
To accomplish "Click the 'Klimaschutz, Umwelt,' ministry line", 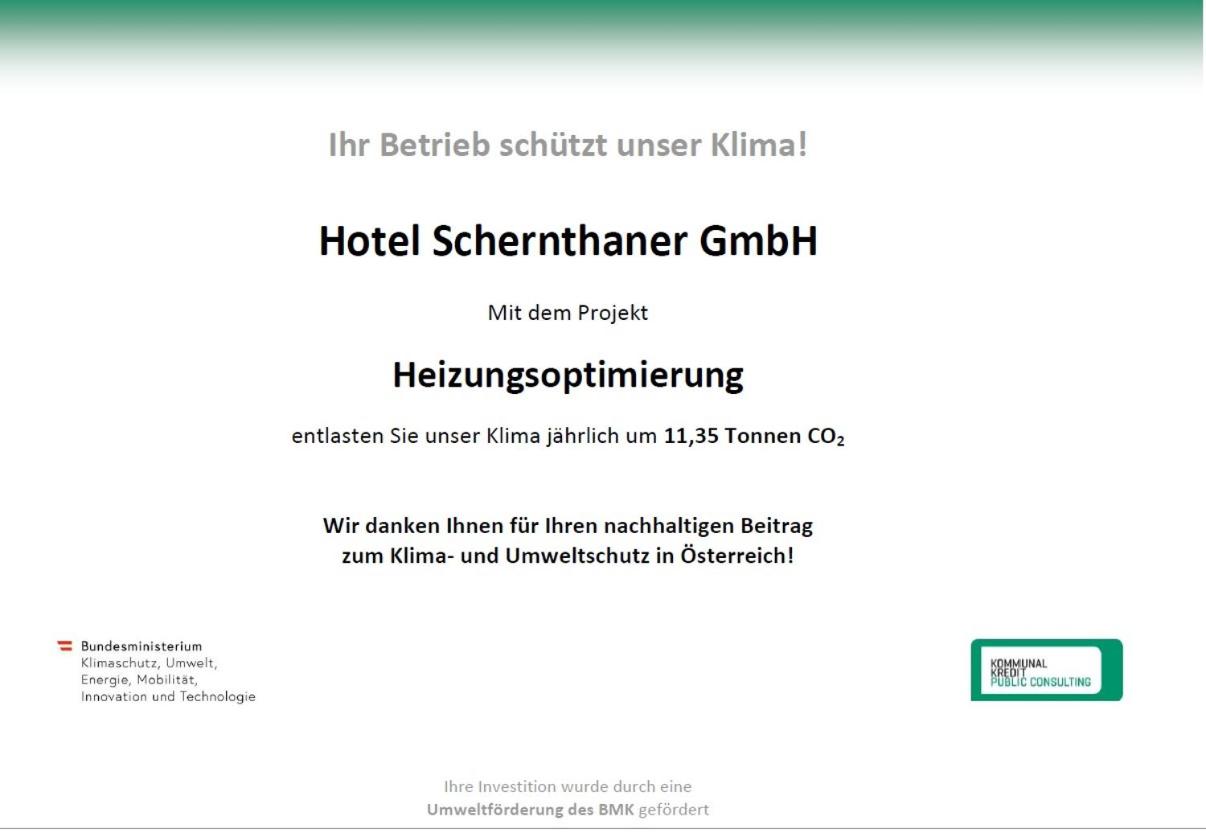I will pos(149,663).
